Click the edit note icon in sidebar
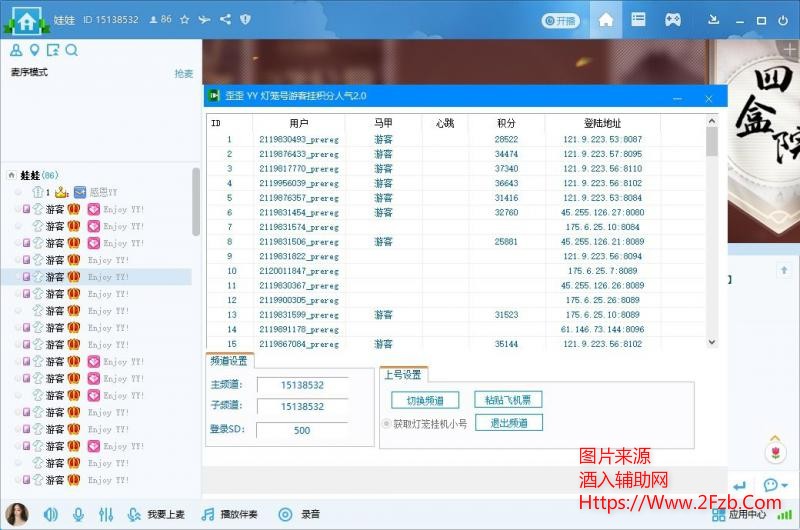 tap(53, 50)
